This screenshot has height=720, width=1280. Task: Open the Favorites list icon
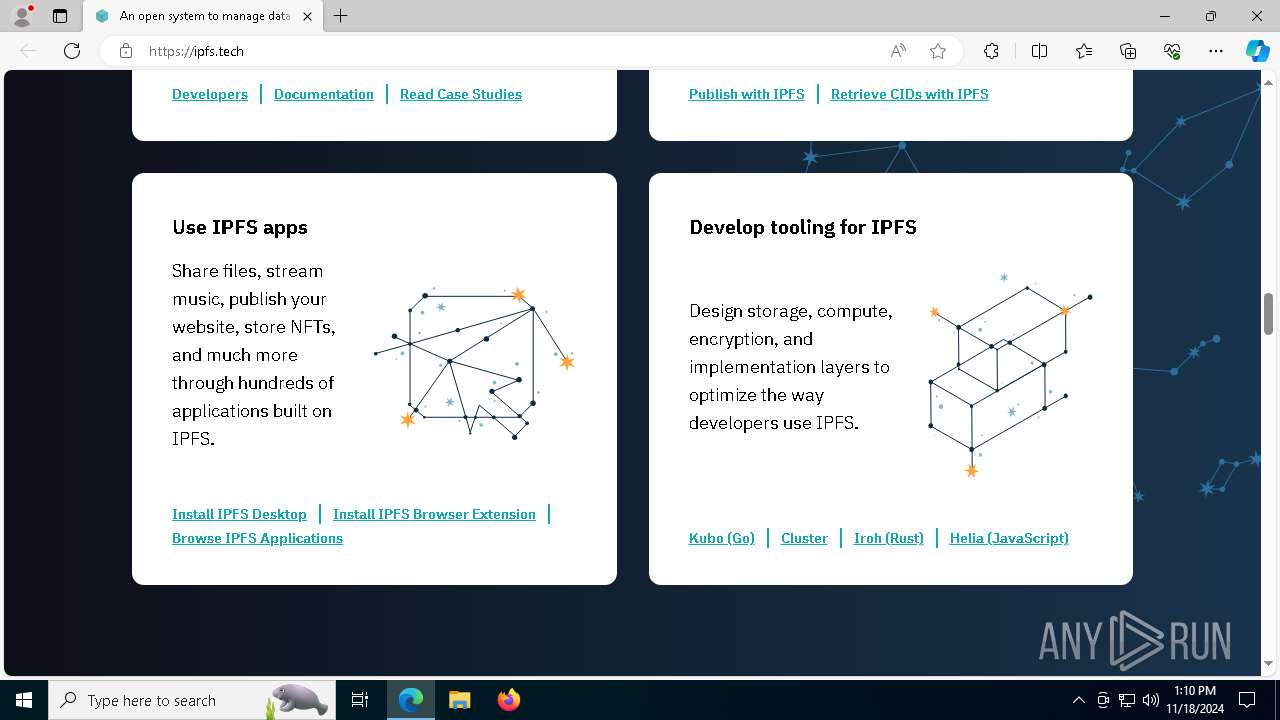click(x=1084, y=51)
